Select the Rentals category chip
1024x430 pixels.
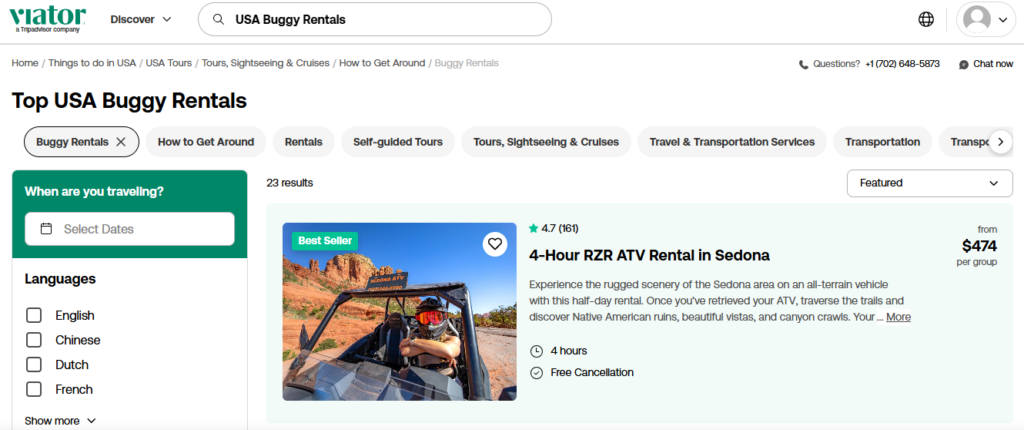[304, 142]
